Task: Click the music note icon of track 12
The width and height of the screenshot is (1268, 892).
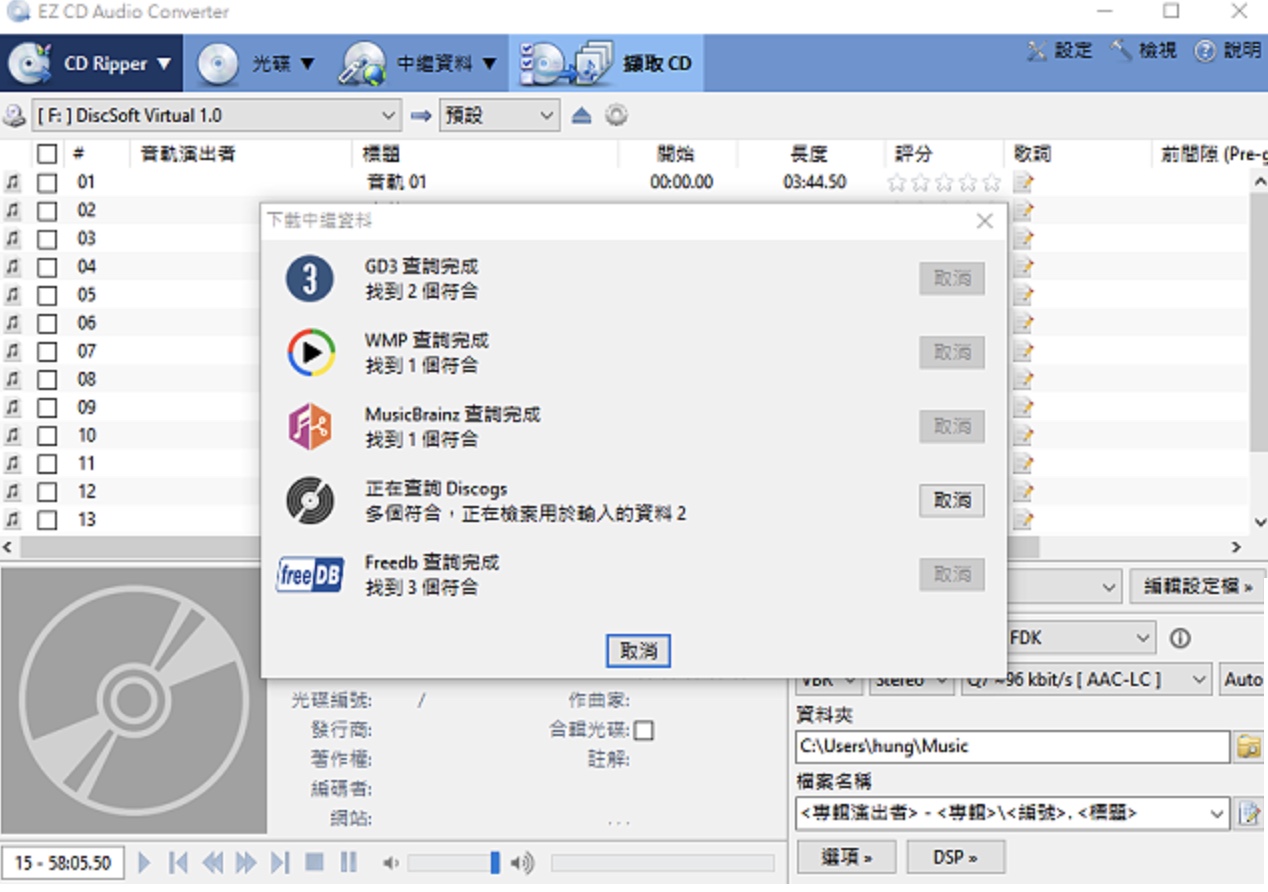Action: (13, 492)
